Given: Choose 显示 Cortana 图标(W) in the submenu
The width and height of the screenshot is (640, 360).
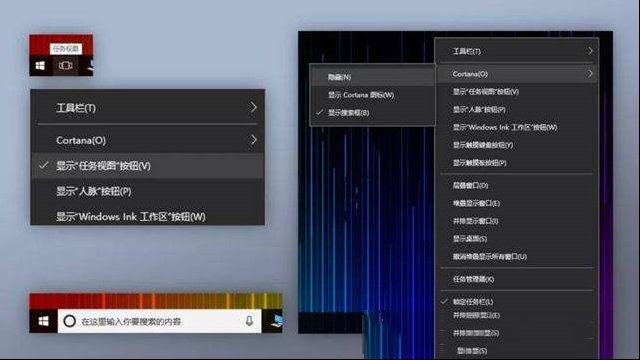Looking at the screenshot, I should point(372,95).
